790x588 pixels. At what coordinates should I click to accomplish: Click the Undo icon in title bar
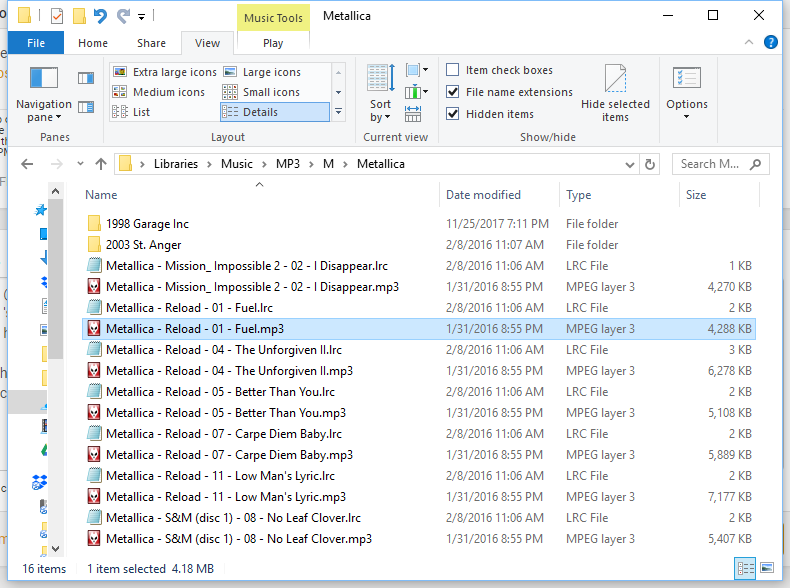100,16
